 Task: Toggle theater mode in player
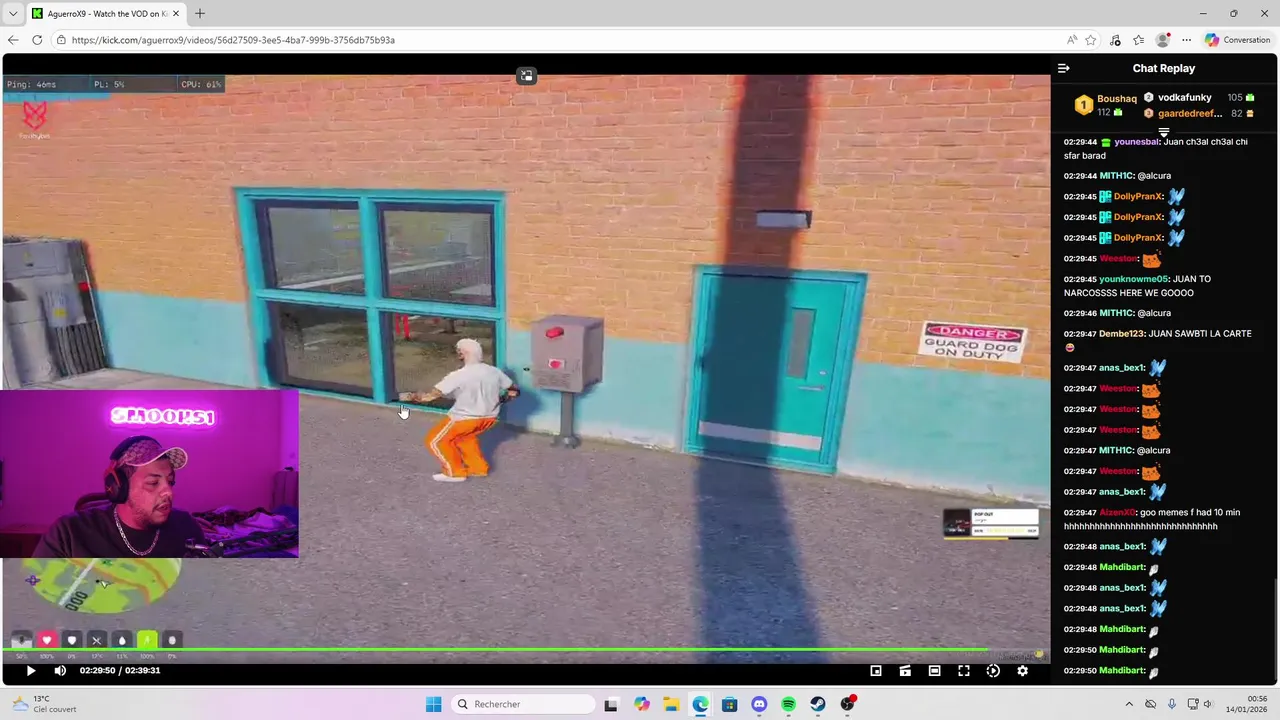(x=934, y=671)
